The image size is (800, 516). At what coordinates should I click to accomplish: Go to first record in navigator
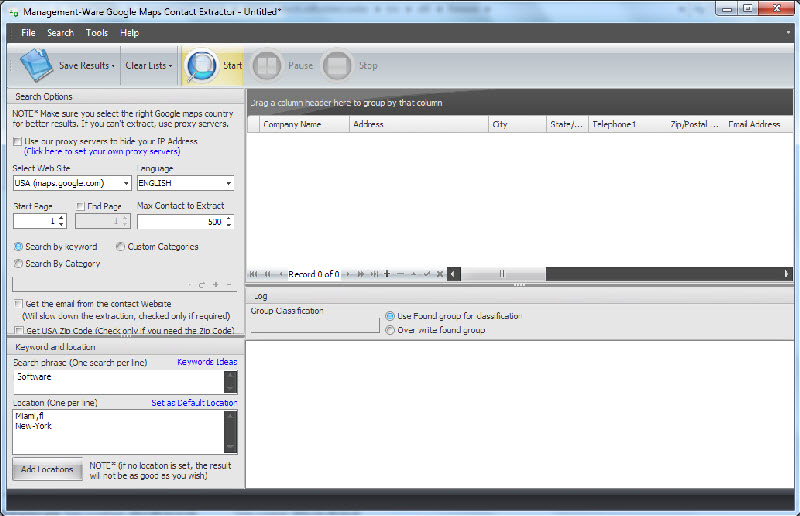pyautogui.click(x=253, y=274)
